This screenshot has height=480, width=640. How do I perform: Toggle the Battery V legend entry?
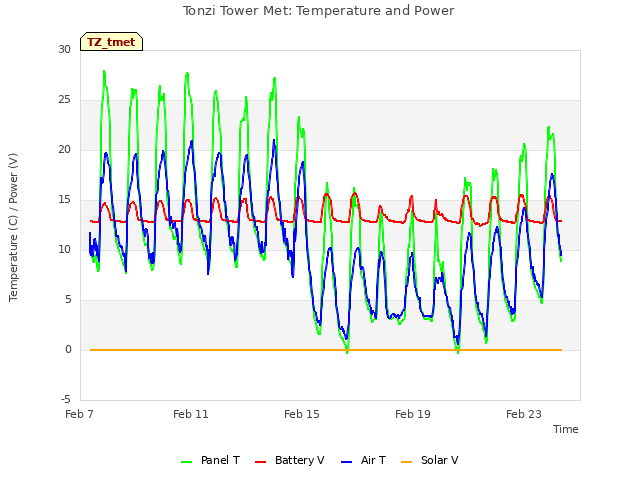(290, 460)
